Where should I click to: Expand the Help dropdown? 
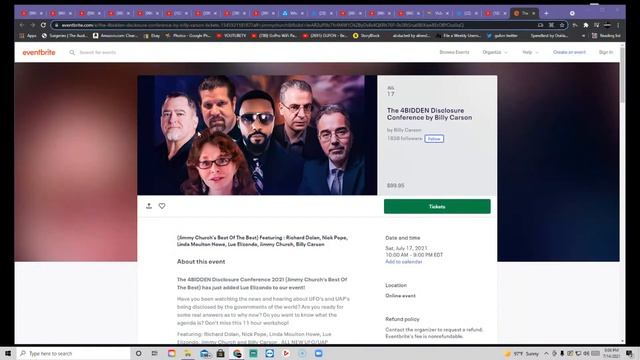(530, 52)
